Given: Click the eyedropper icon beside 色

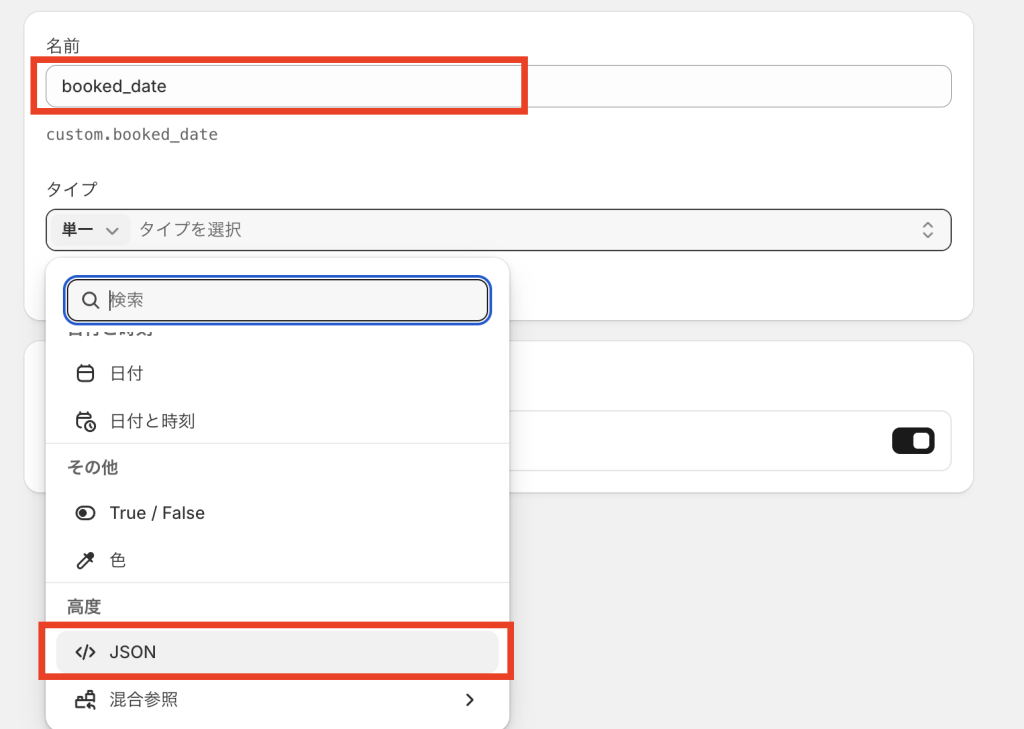Looking at the screenshot, I should tap(86, 560).
